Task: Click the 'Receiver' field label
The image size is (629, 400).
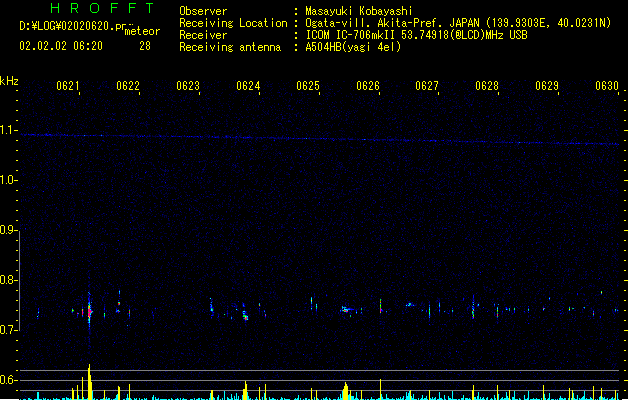Action: click(203, 35)
